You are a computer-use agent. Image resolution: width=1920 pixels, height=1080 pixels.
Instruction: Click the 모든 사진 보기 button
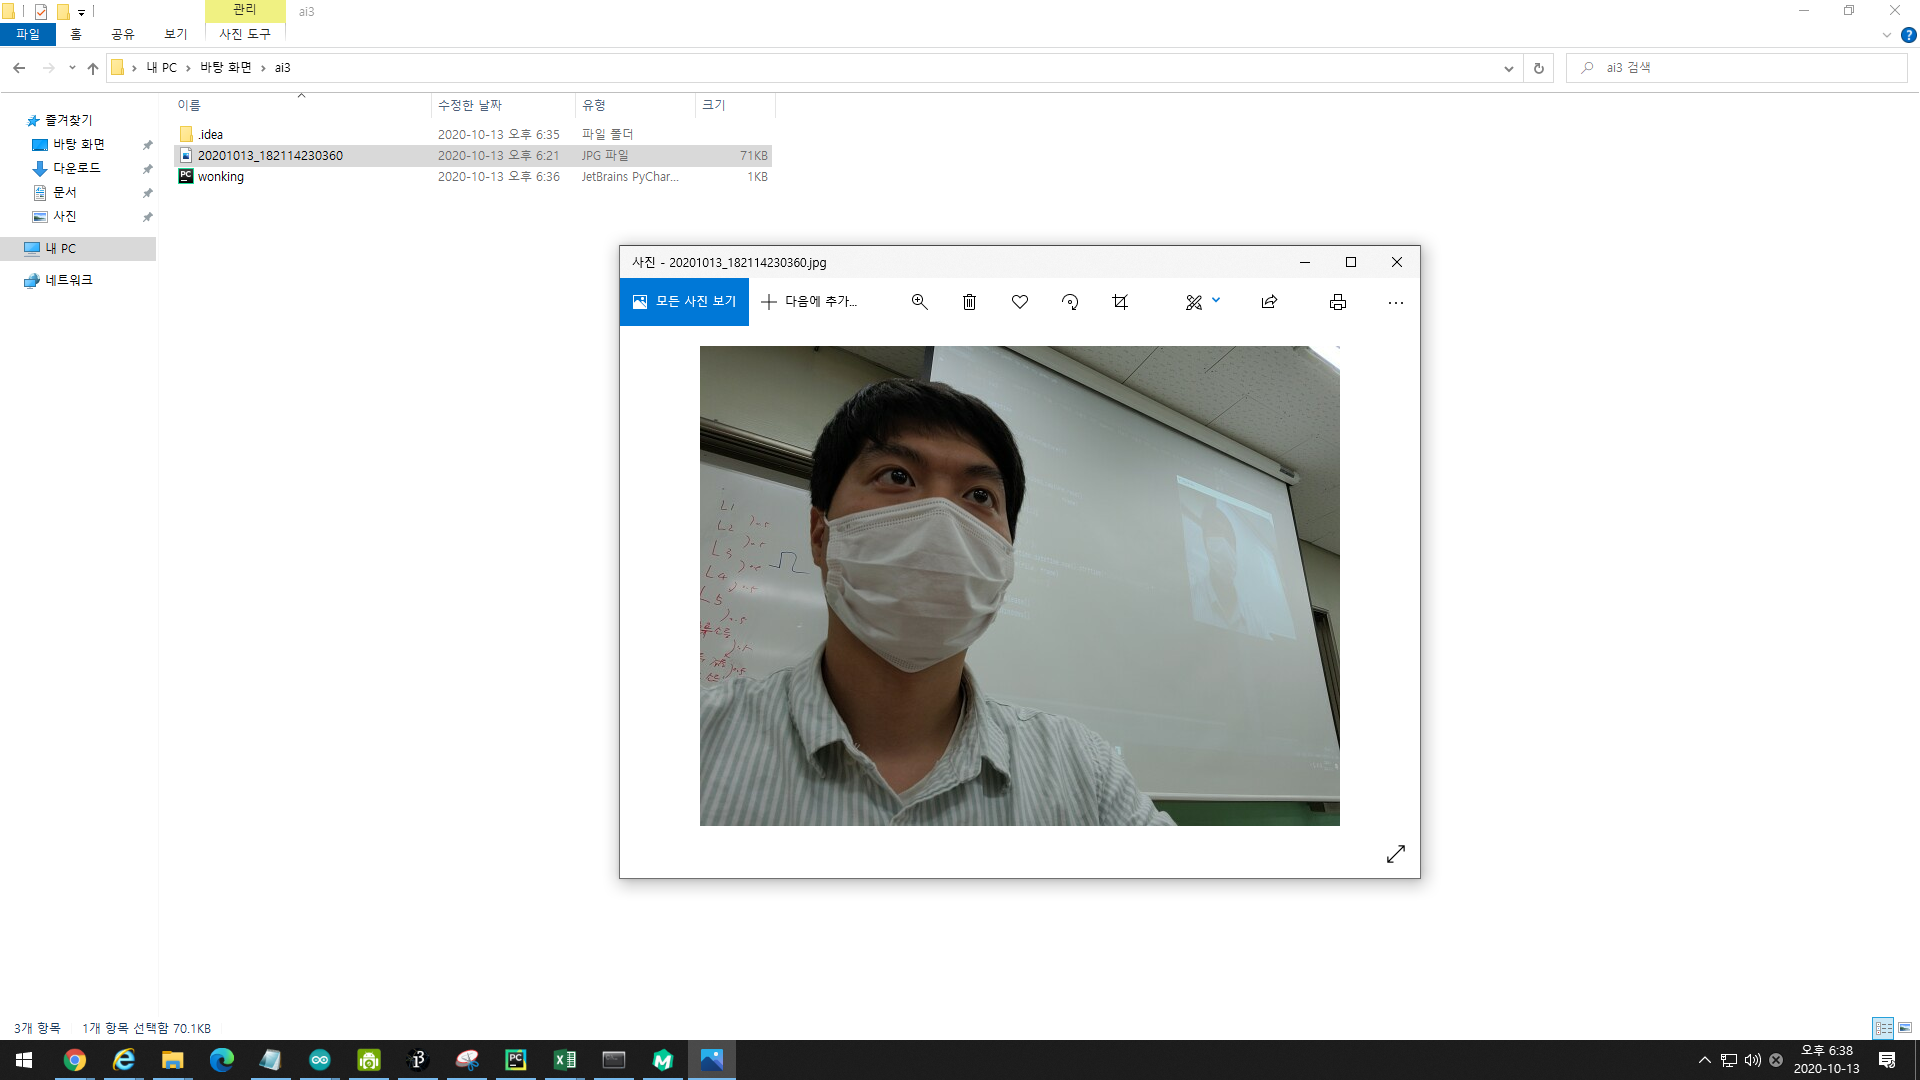tap(684, 302)
